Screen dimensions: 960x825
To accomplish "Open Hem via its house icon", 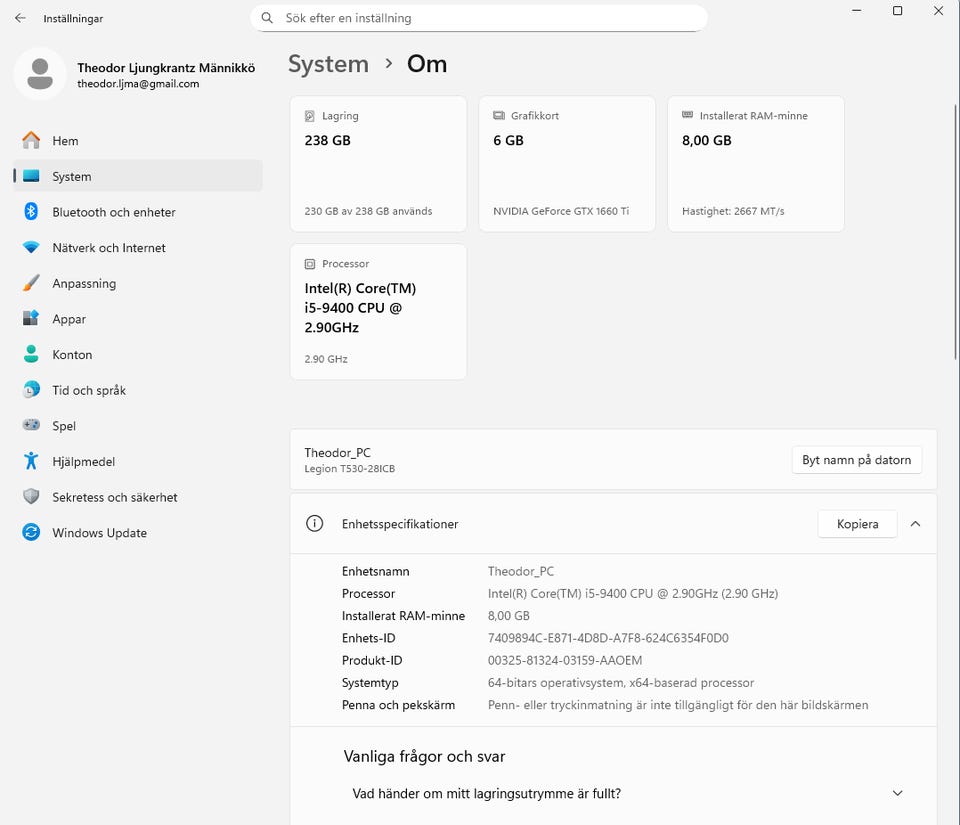I will point(32,141).
